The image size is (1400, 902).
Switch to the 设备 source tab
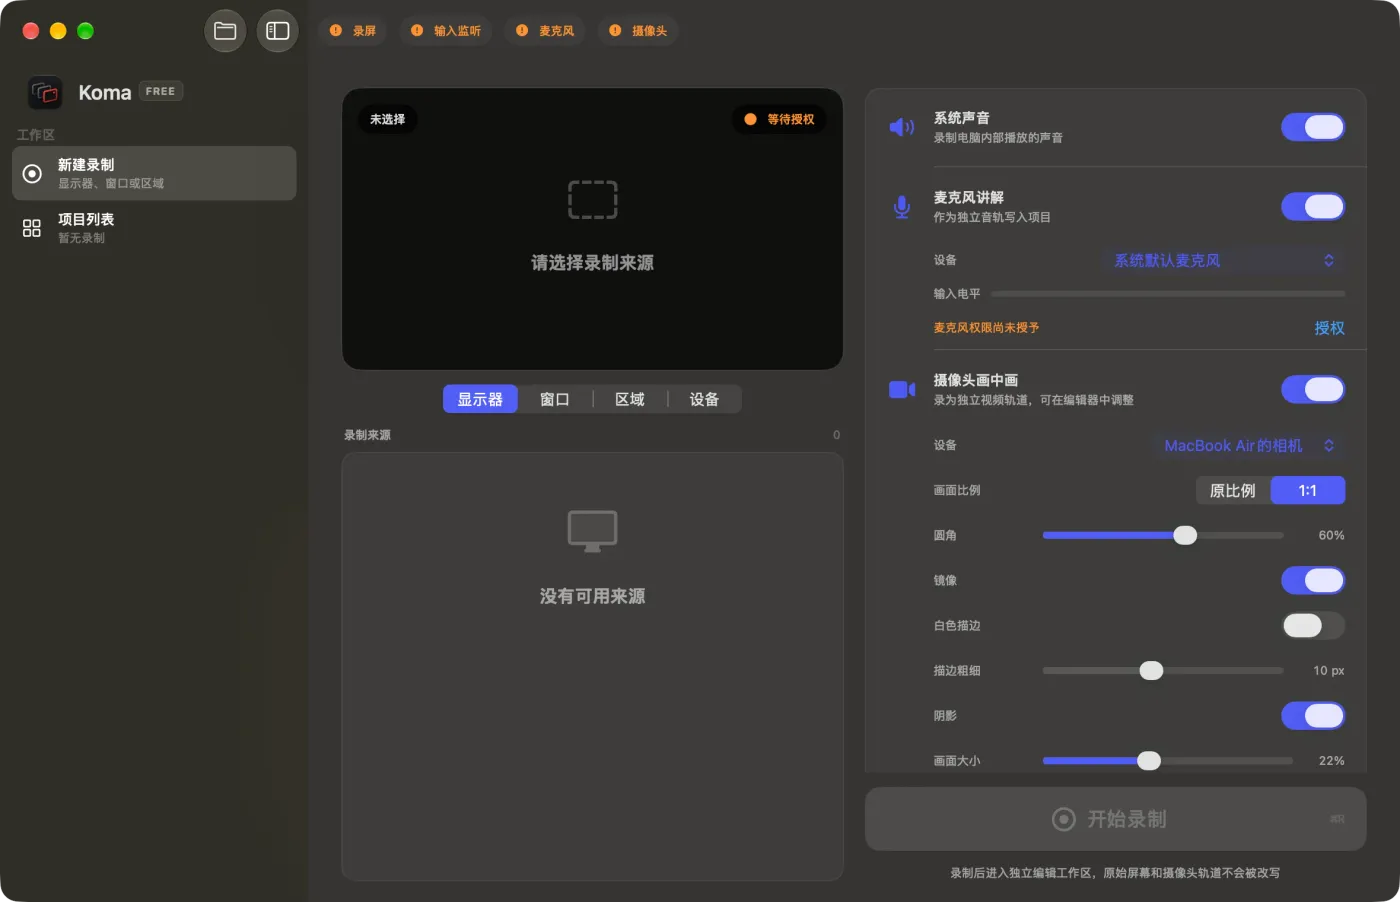[x=704, y=399]
